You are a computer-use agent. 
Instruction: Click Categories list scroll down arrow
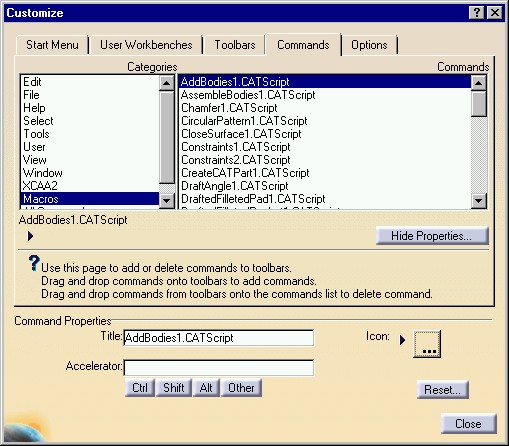167,201
